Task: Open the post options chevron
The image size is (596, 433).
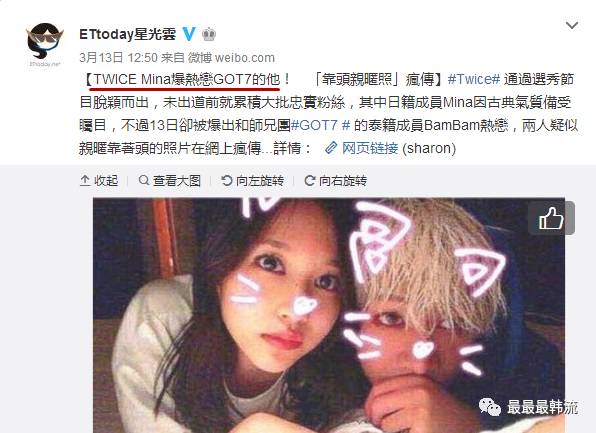Action: point(572,25)
